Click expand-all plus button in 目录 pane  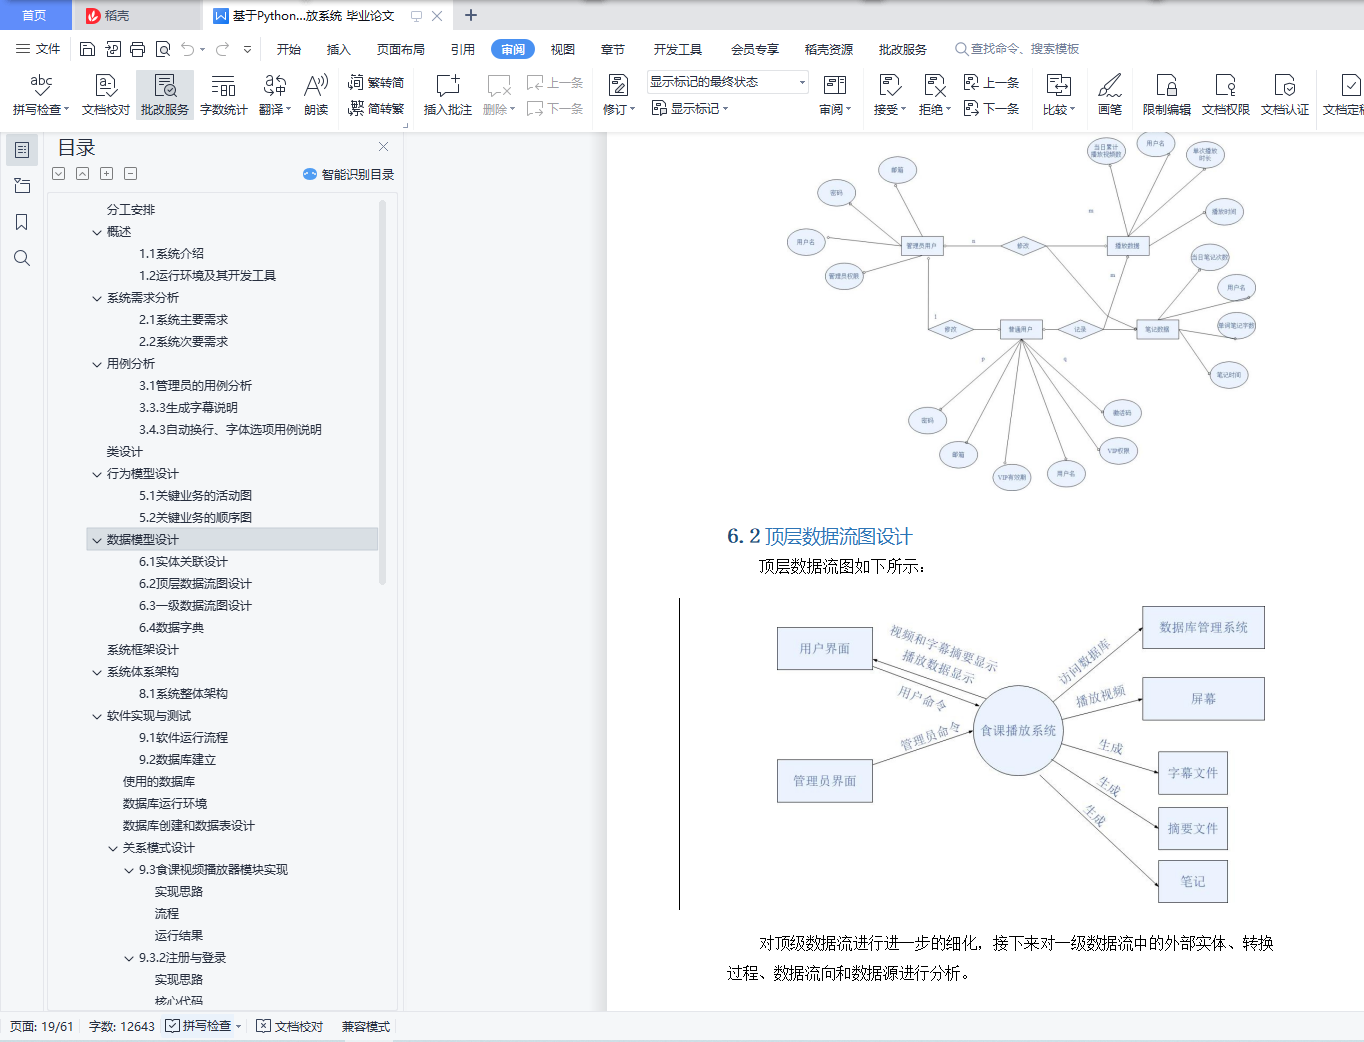pyautogui.click(x=107, y=174)
